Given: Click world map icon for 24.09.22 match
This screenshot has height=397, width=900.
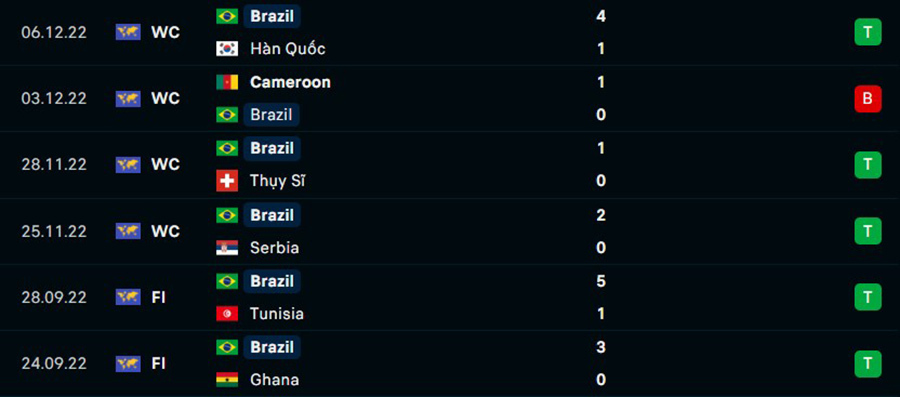Looking at the screenshot, I should (x=128, y=363).
